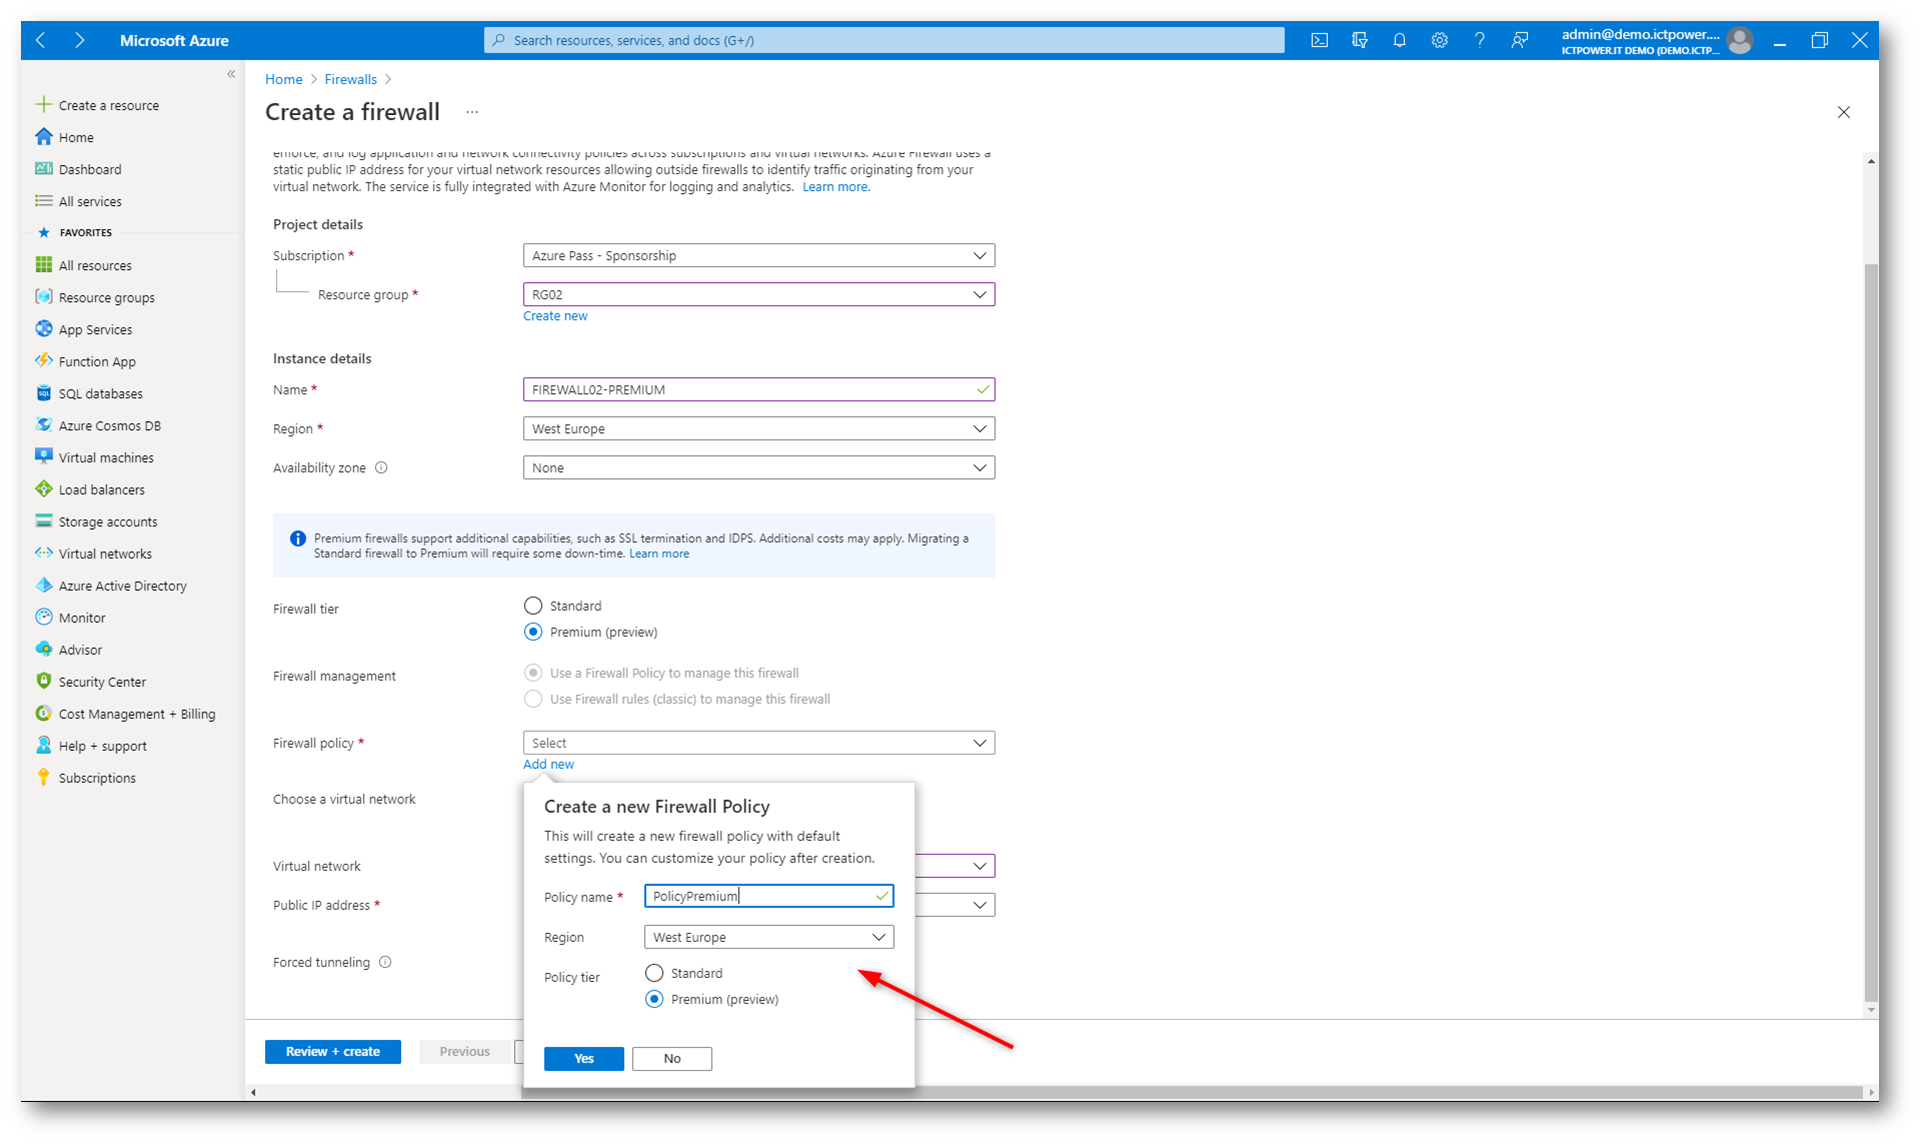The width and height of the screenshot is (1921, 1144).
Task: Open the Subscription dropdown
Action: (x=759, y=256)
